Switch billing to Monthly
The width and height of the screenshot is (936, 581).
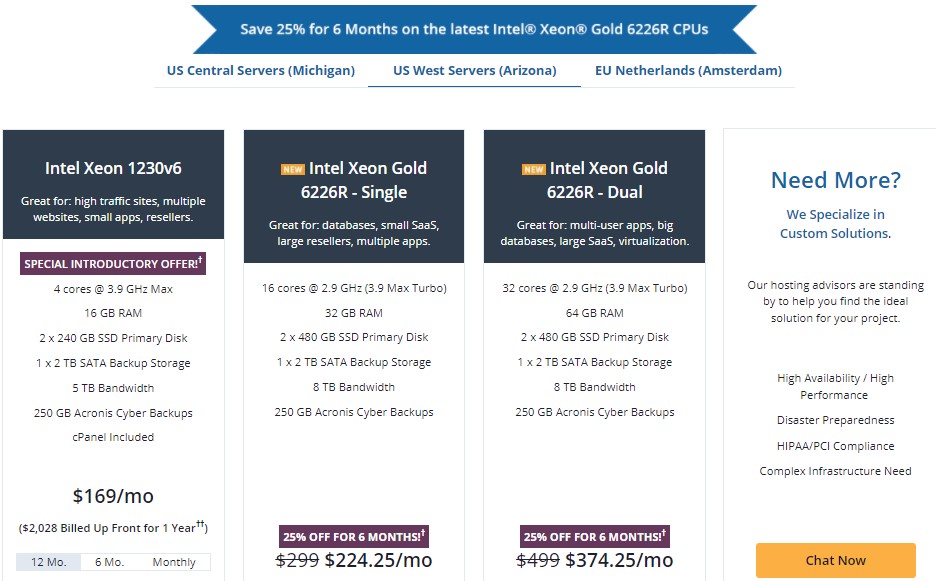click(174, 562)
